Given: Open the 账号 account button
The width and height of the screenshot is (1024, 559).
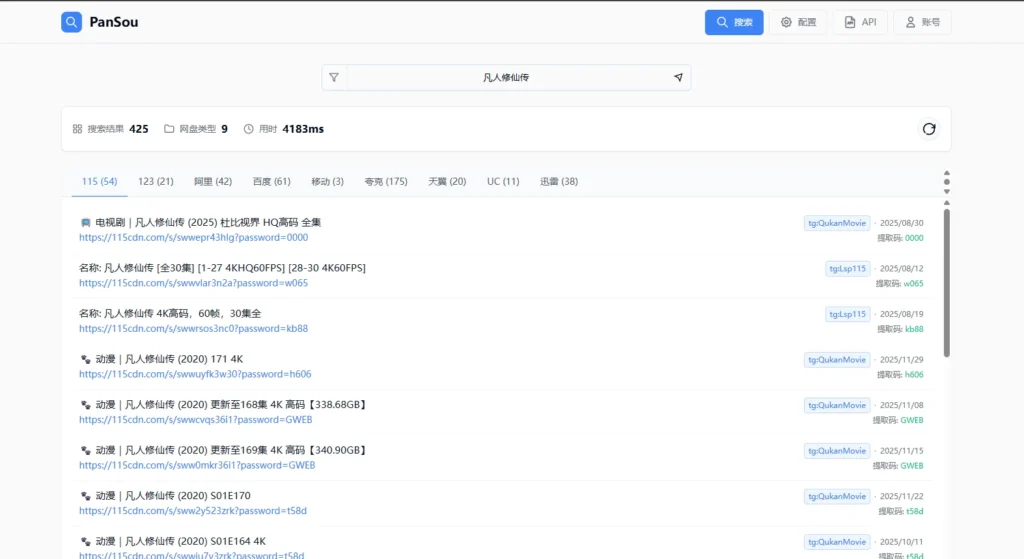Looking at the screenshot, I should click(922, 22).
